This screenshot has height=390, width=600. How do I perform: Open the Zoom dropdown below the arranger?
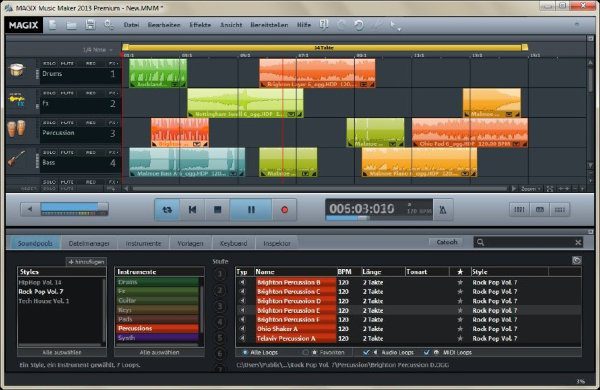531,189
